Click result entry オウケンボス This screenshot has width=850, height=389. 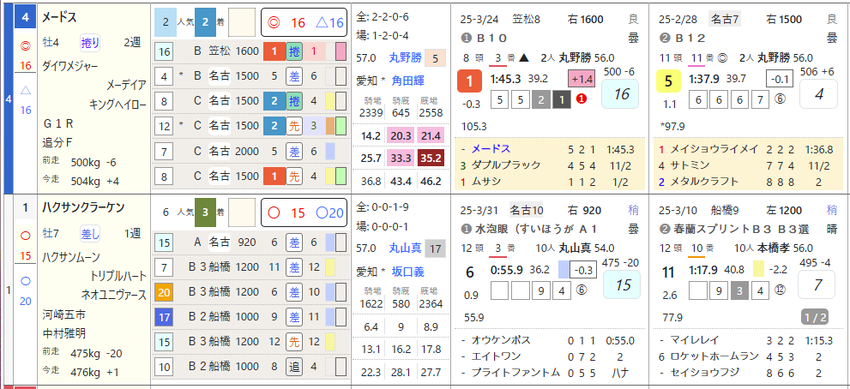[501, 340]
